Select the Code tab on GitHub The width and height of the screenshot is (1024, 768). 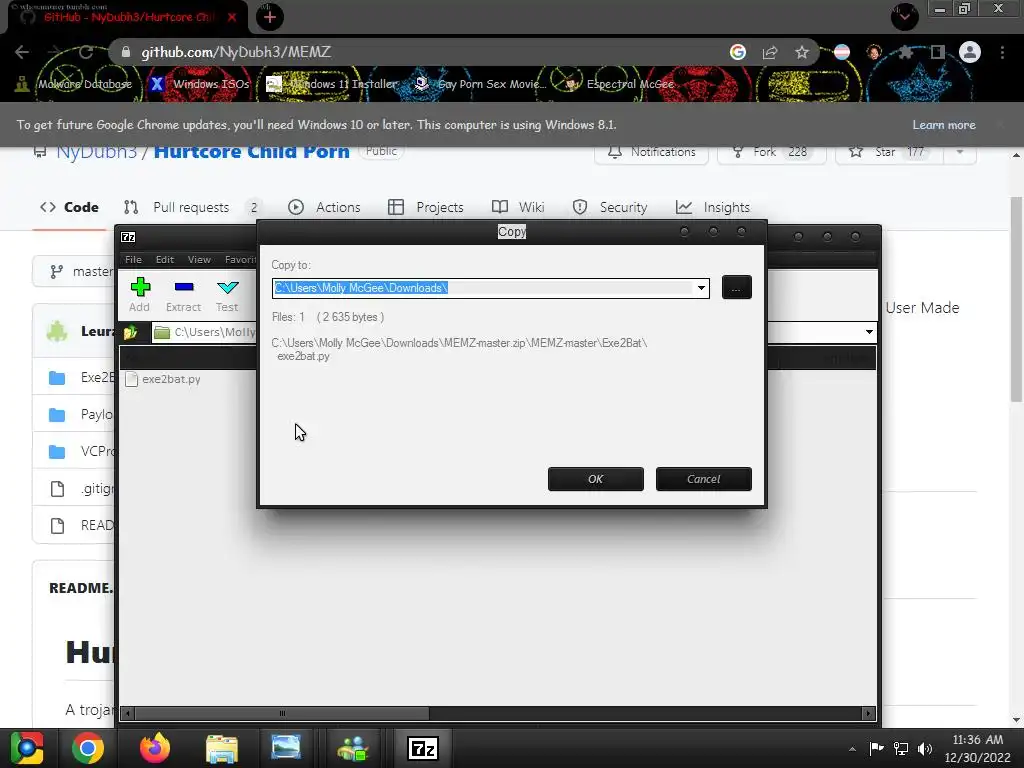pyautogui.click(x=69, y=207)
